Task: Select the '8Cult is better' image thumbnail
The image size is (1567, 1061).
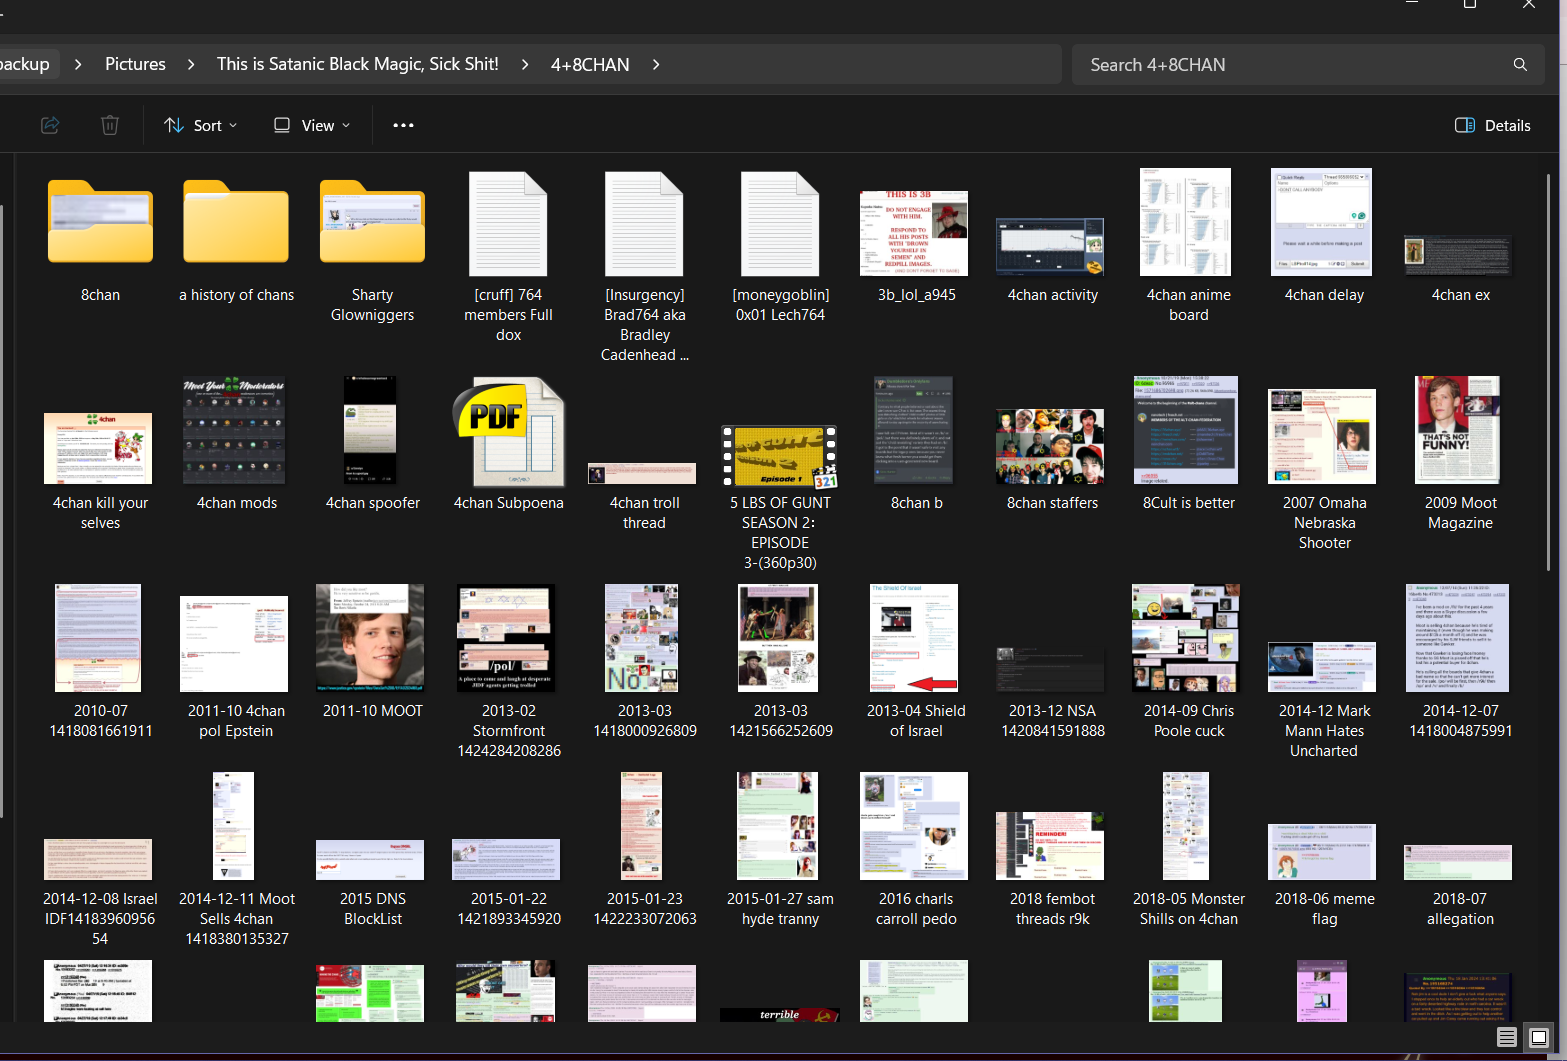Action: tap(1186, 430)
